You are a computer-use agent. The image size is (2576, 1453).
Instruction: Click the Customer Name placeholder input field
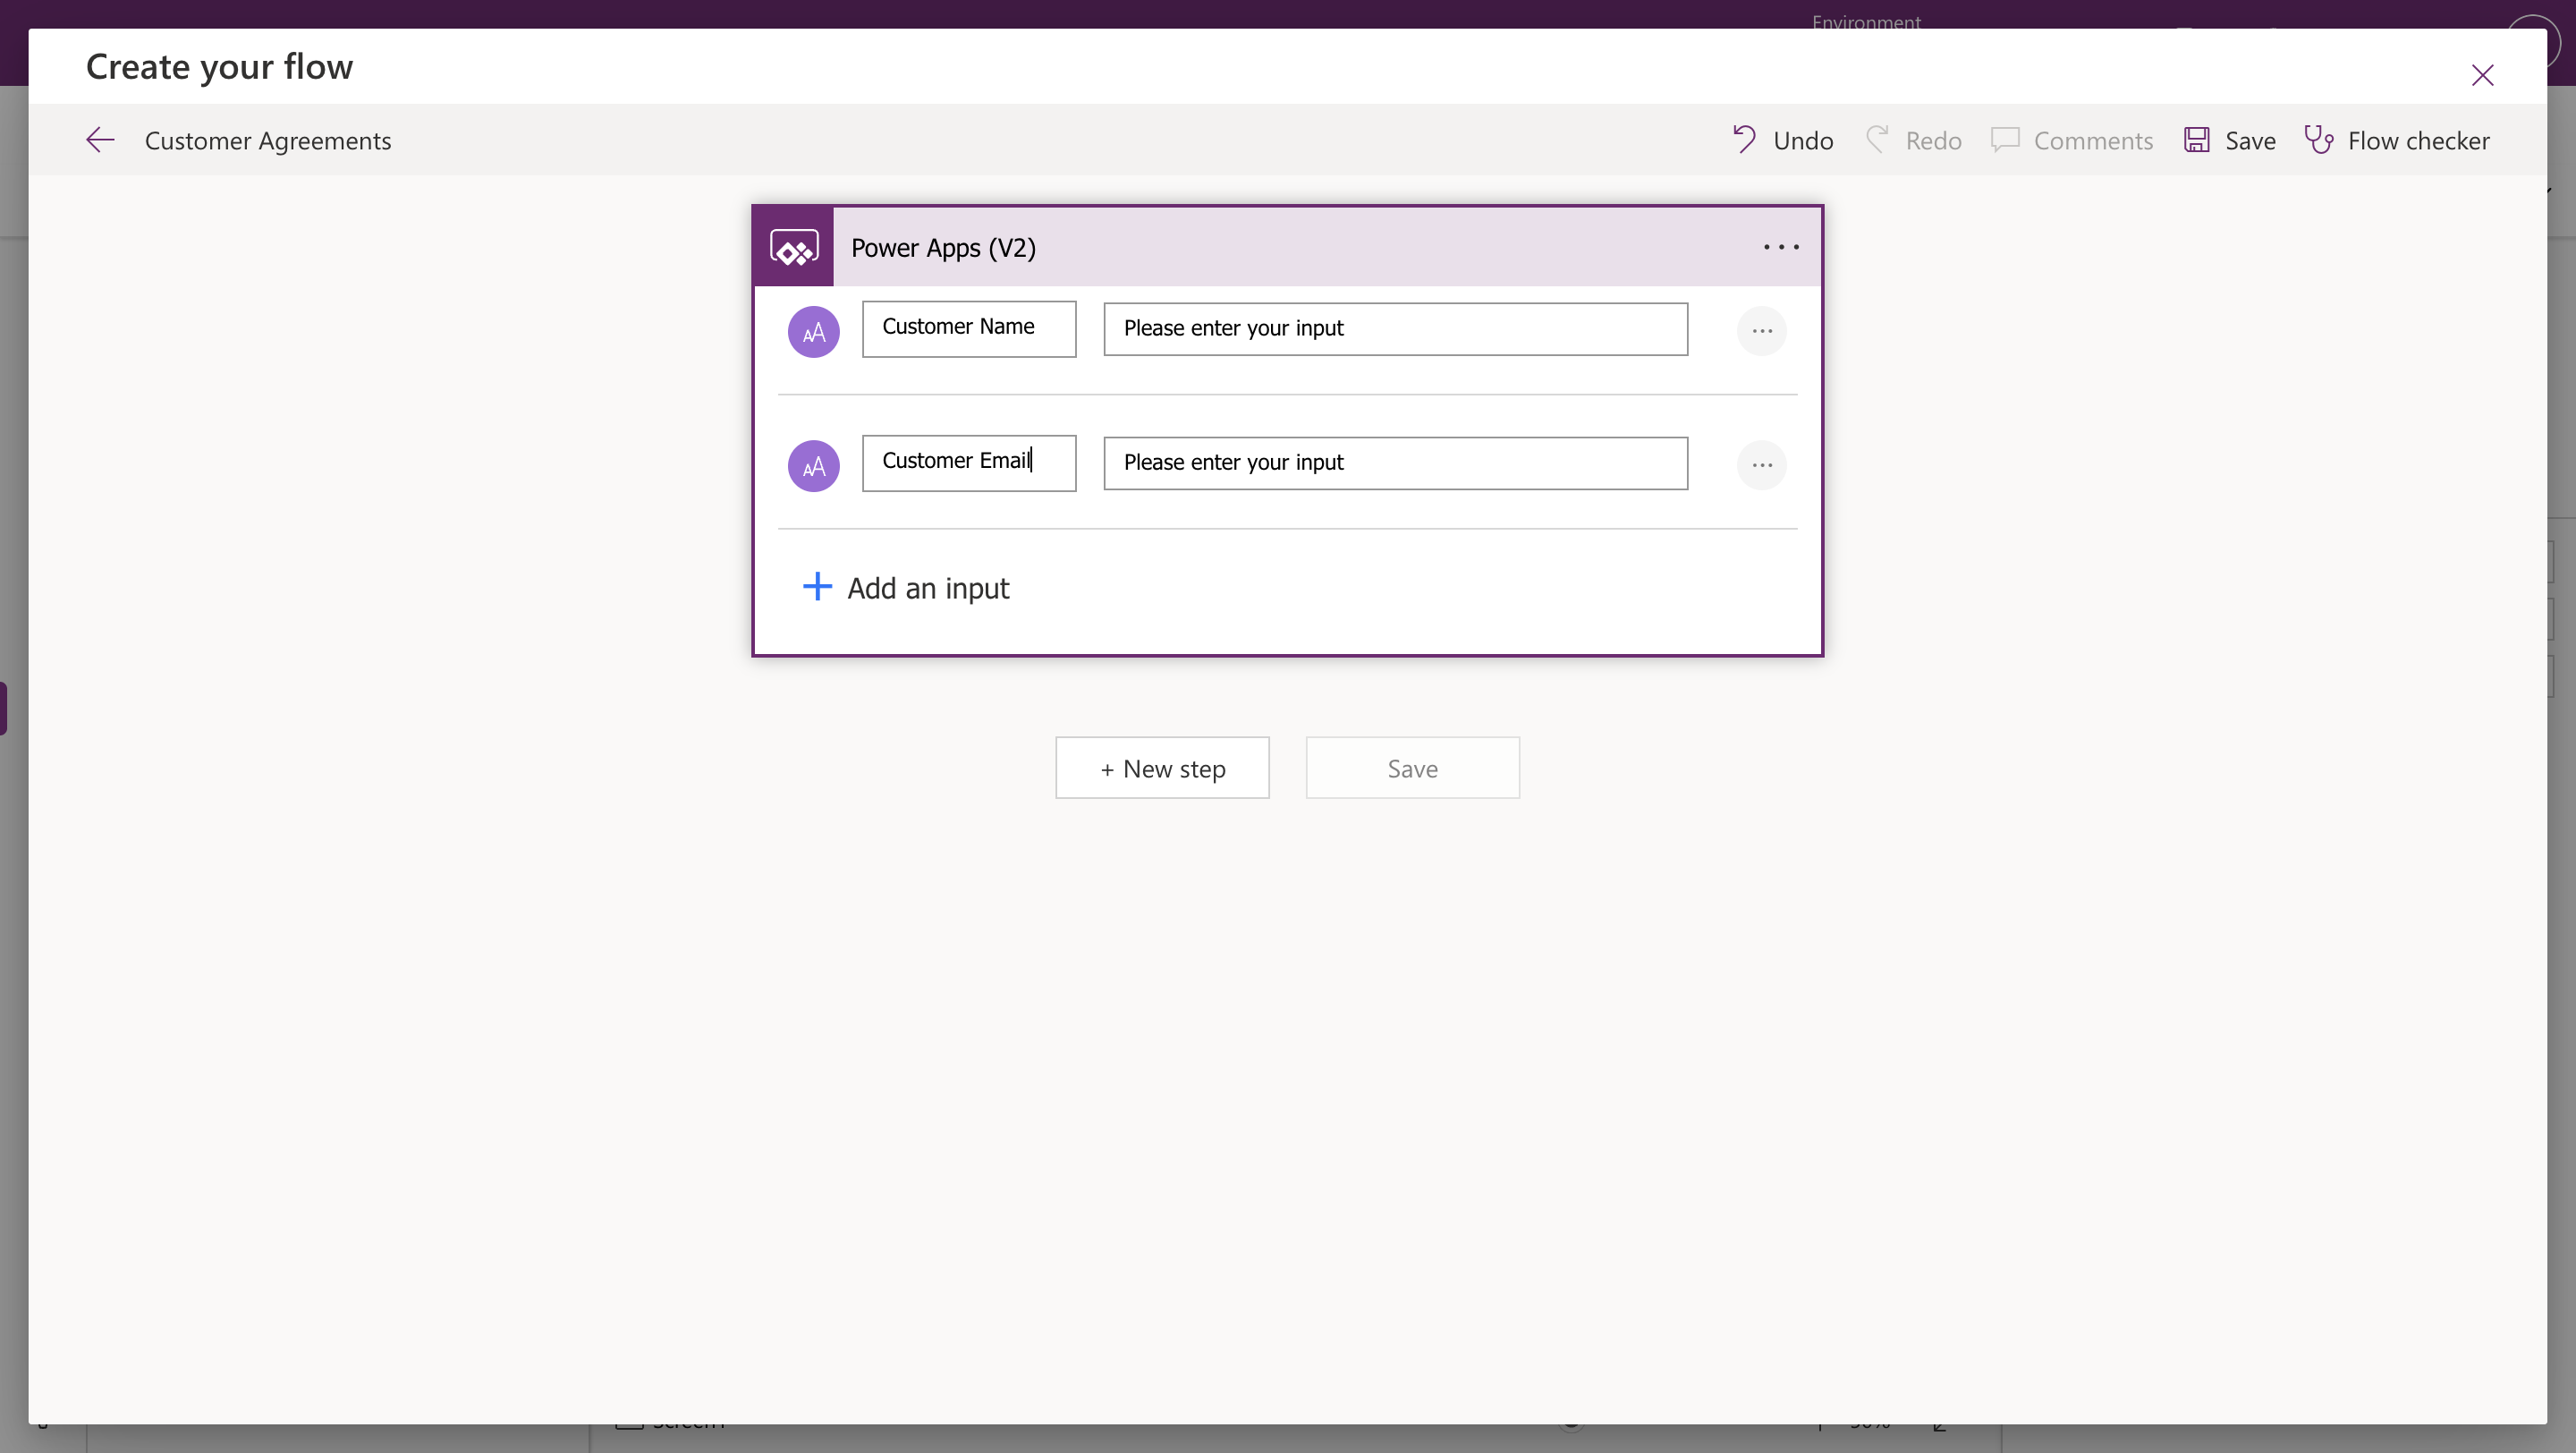click(x=1394, y=328)
